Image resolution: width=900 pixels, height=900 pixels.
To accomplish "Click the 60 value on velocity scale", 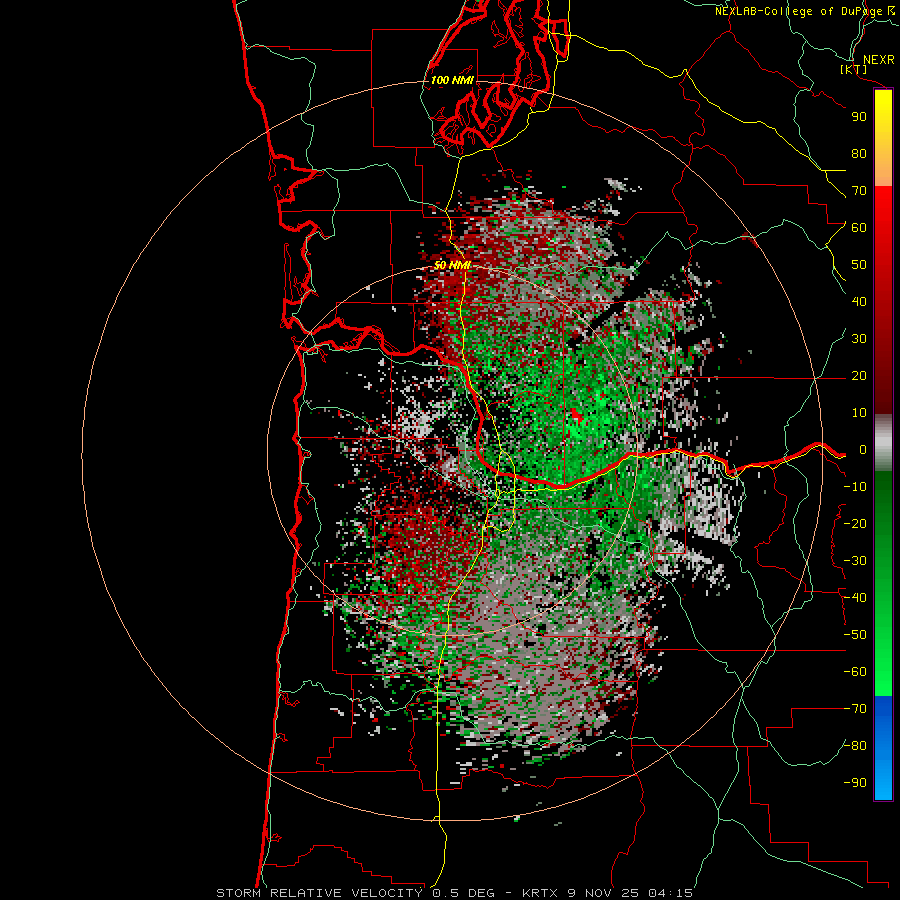I will [x=859, y=228].
